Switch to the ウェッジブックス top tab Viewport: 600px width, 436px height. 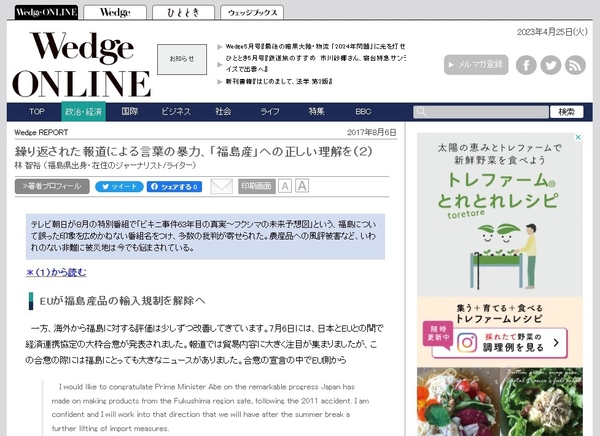tap(252, 12)
